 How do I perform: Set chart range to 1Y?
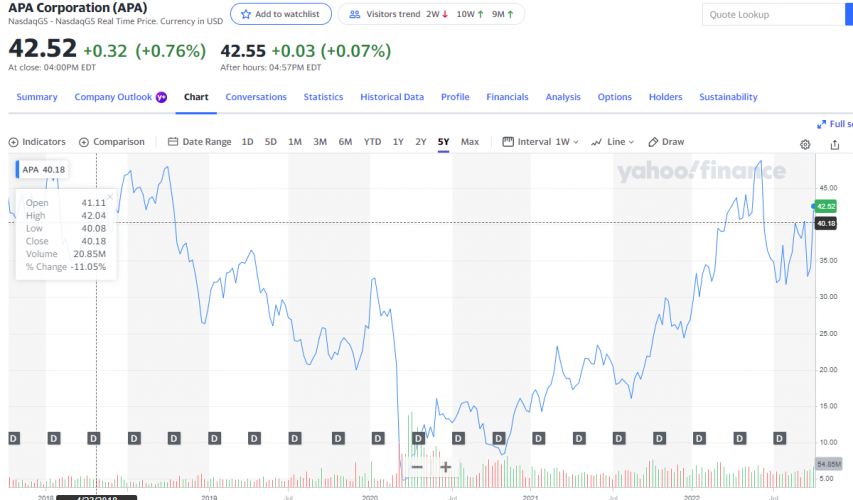coord(398,142)
